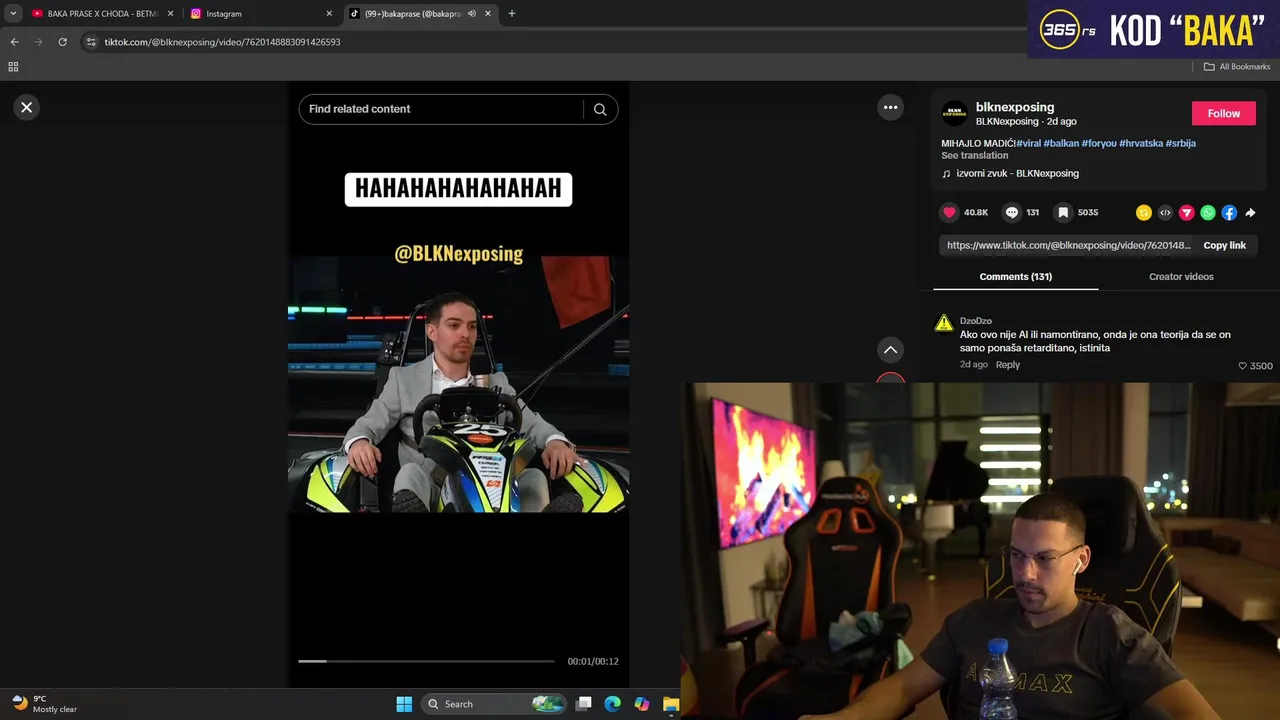
Task: Repost the video with yellow repost icon
Action: coord(1144,212)
